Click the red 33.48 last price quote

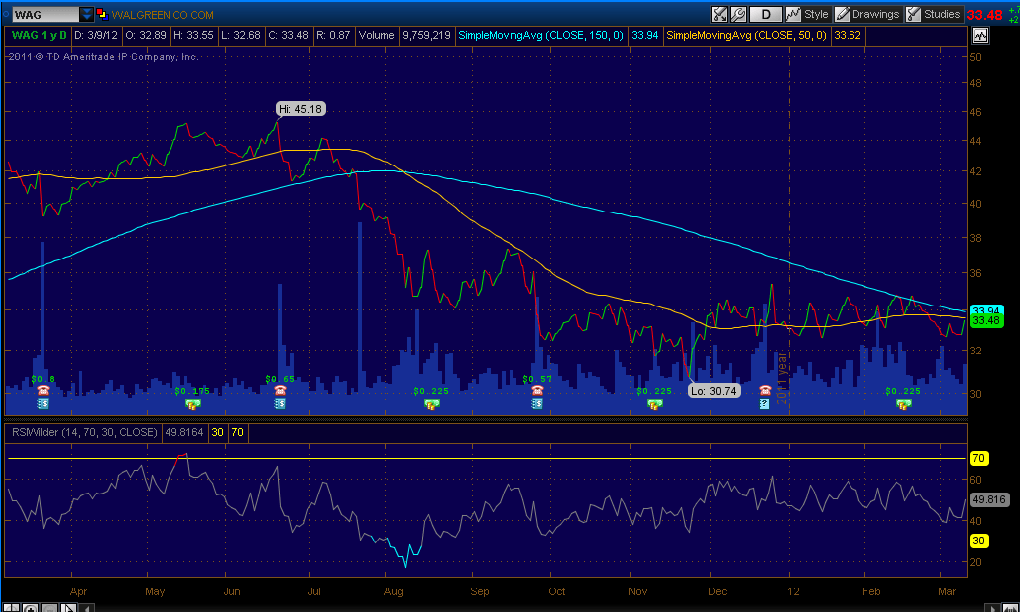pos(984,14)
